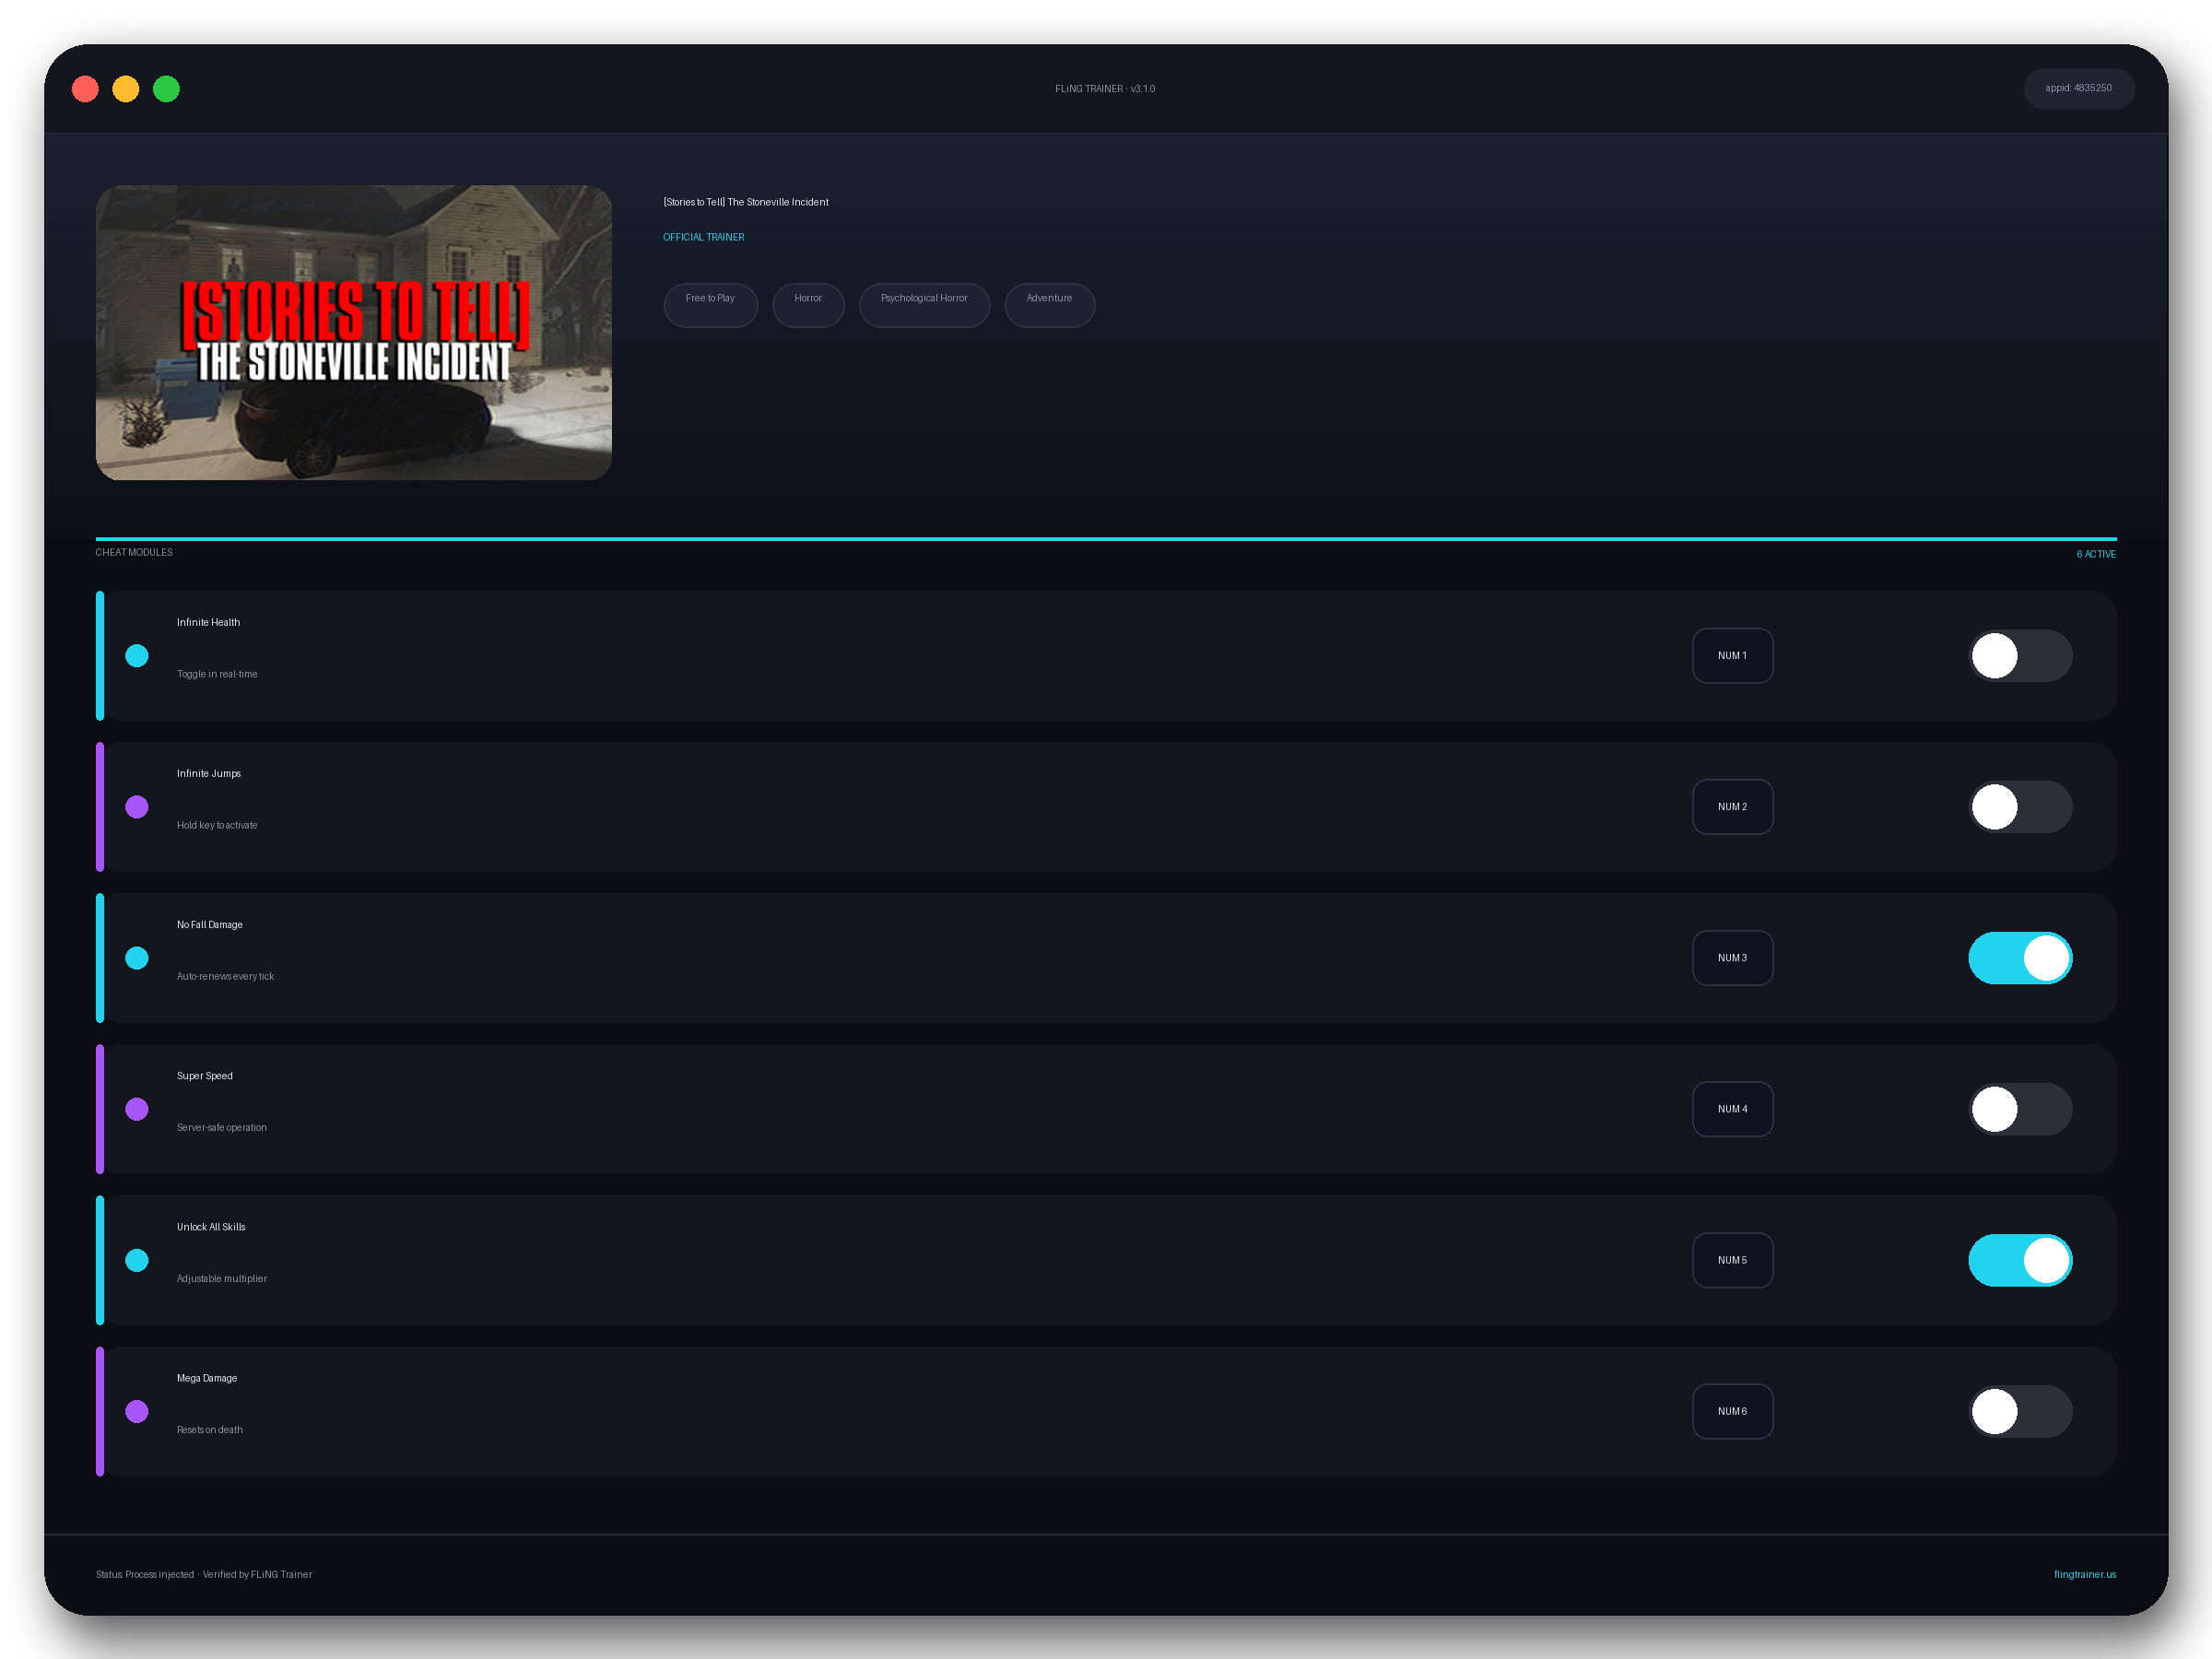Click the Super Speed module name

coord(205,1076)
